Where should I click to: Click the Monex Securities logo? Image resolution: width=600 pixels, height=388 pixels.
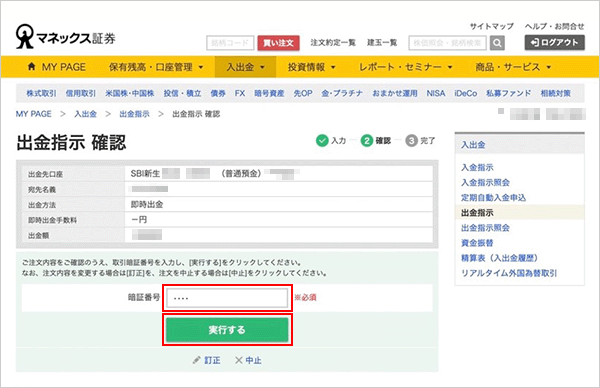click(65, 37)
